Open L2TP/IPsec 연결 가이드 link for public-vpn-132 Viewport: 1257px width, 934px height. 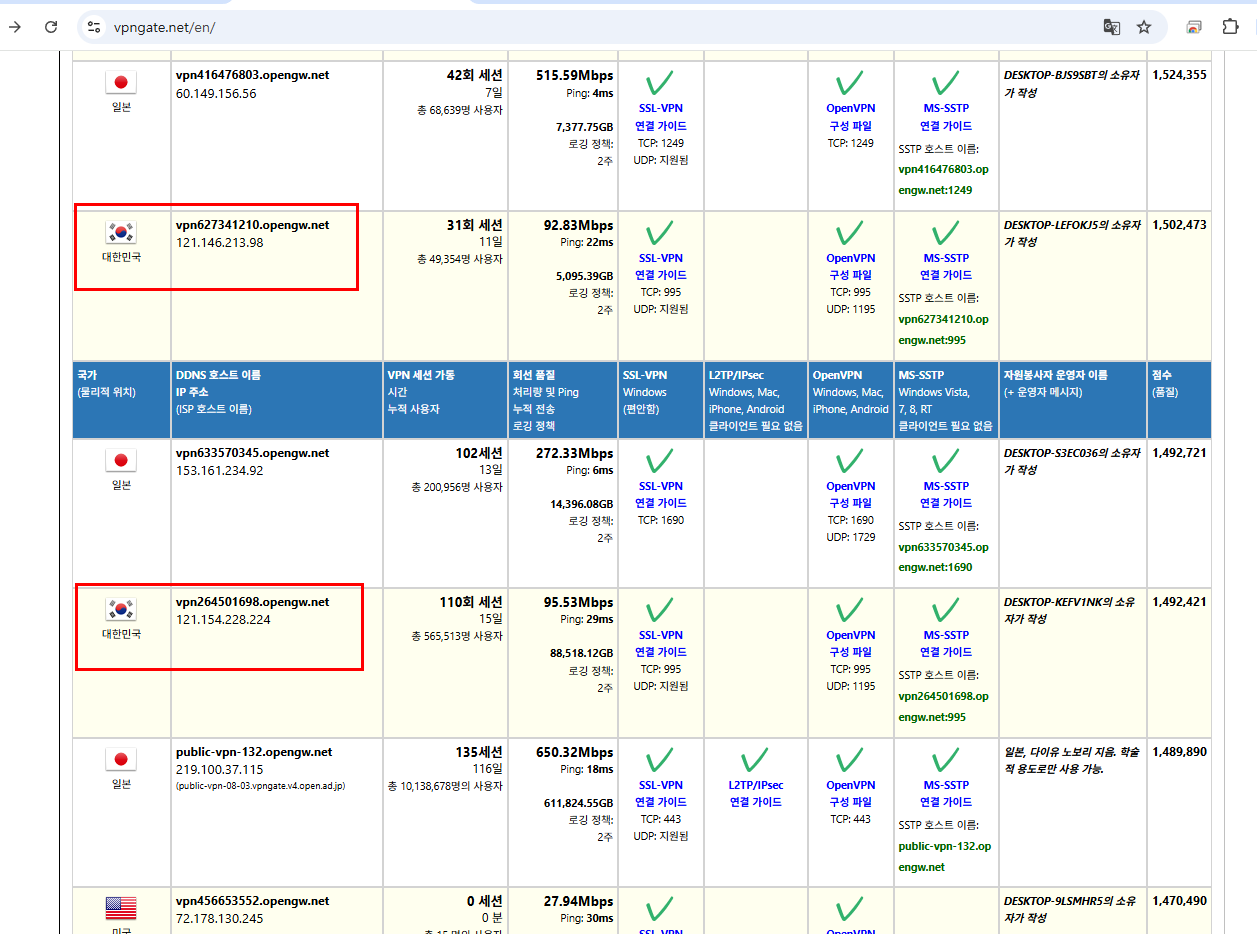tap(756, 793)
